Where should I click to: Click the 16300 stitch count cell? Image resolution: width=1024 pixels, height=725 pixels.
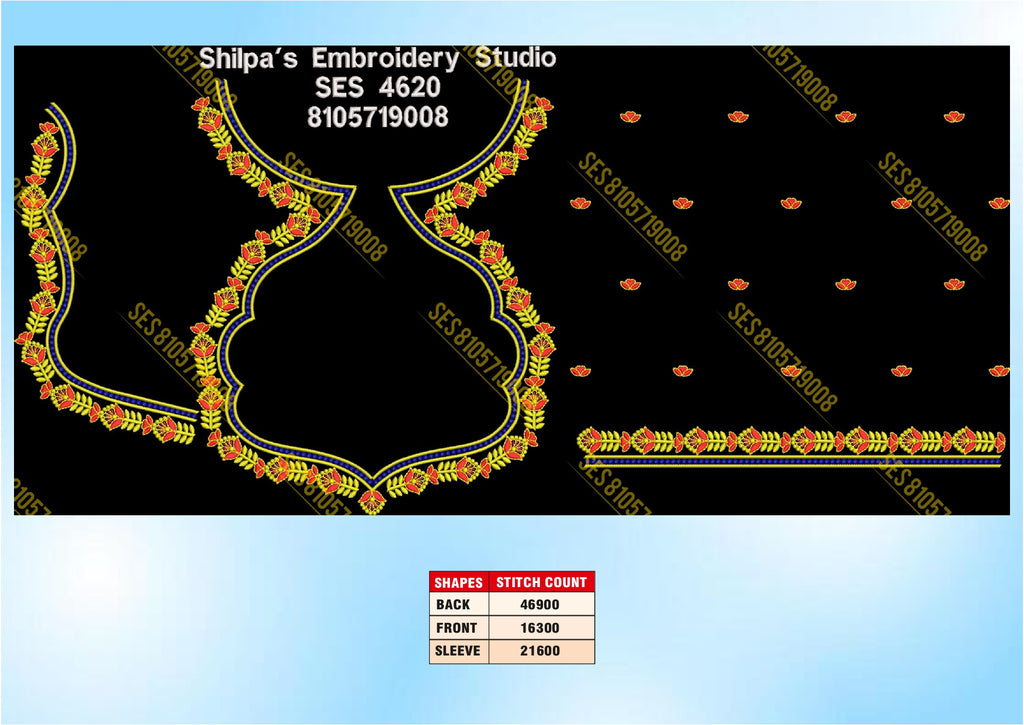pos(541,628)
